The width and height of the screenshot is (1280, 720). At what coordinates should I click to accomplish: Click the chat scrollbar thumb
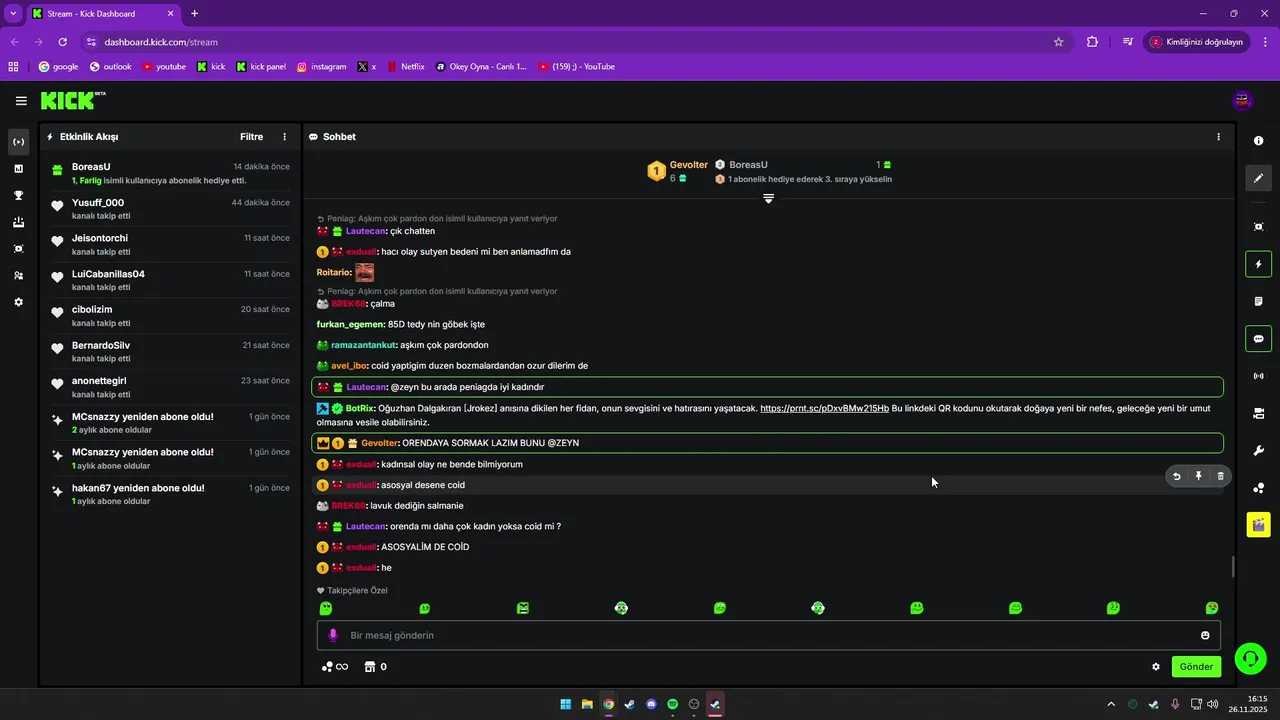[1233, 566]
